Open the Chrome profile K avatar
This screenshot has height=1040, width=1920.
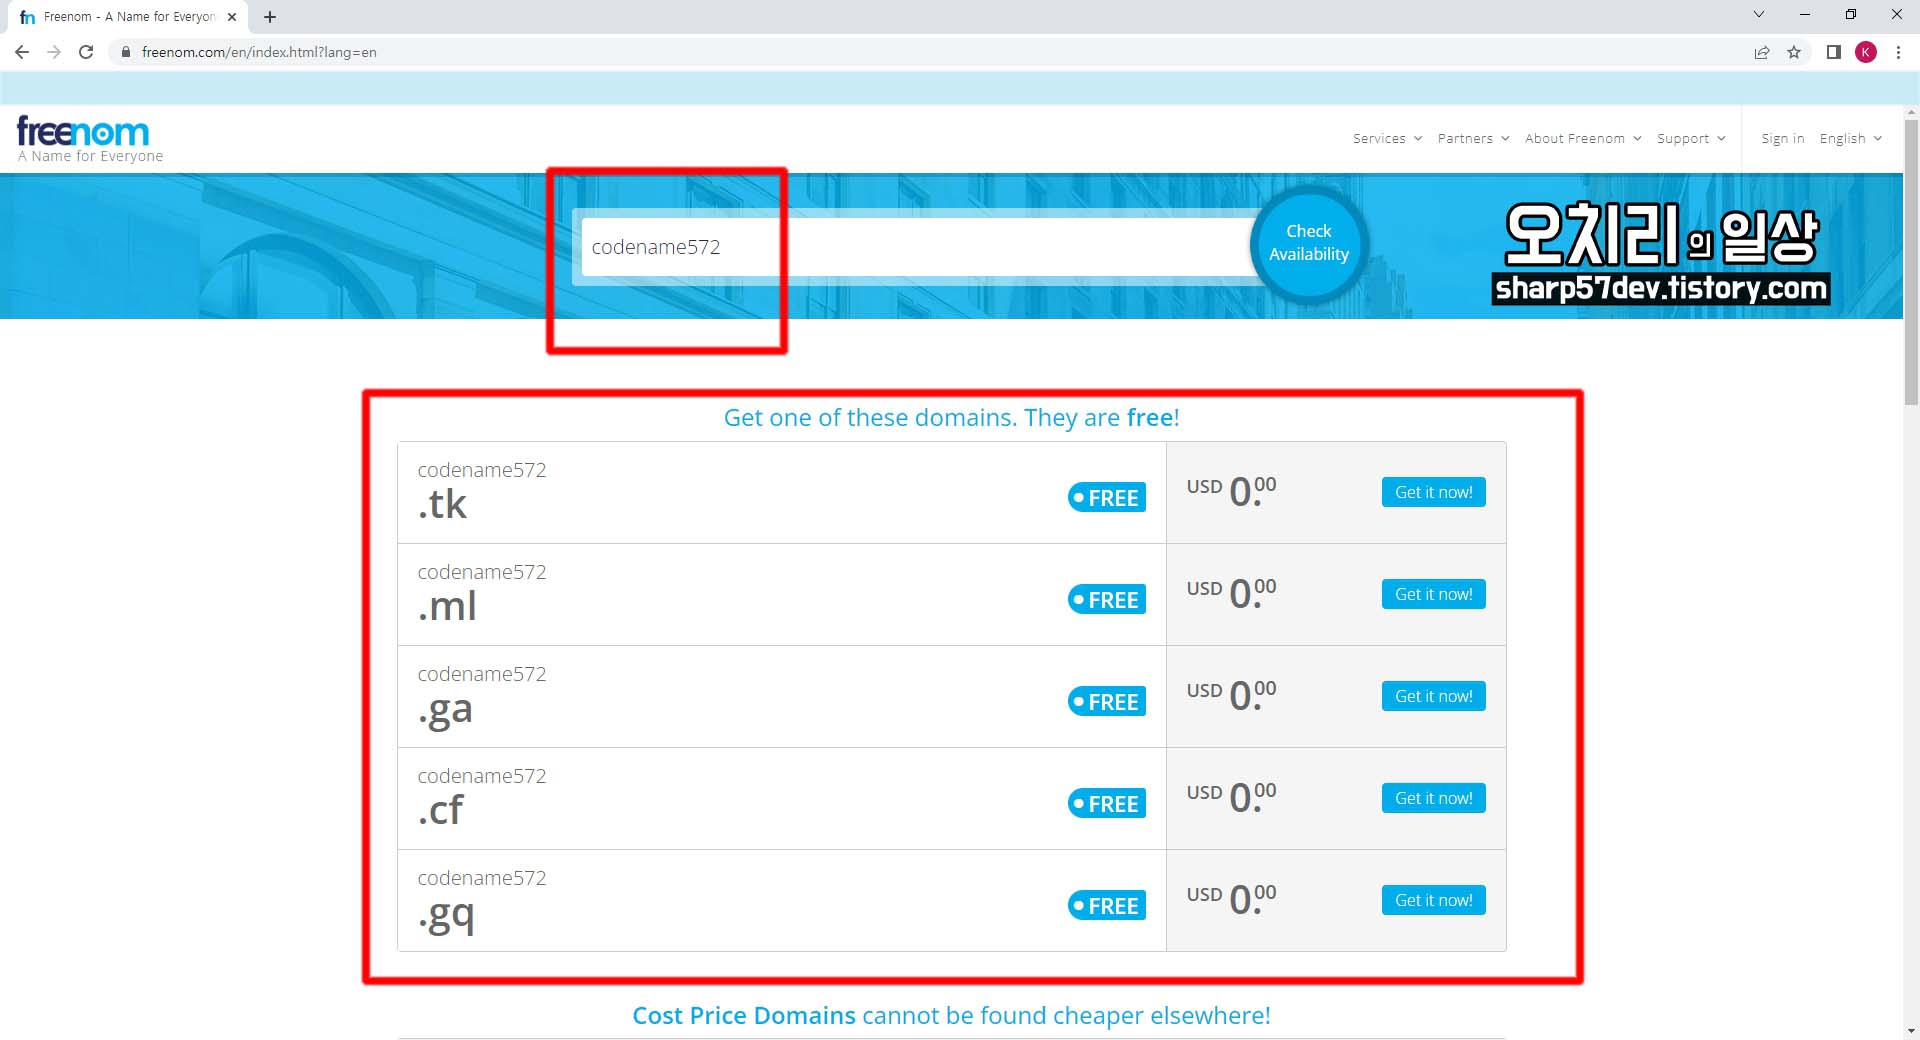[x=1866, y=52]
